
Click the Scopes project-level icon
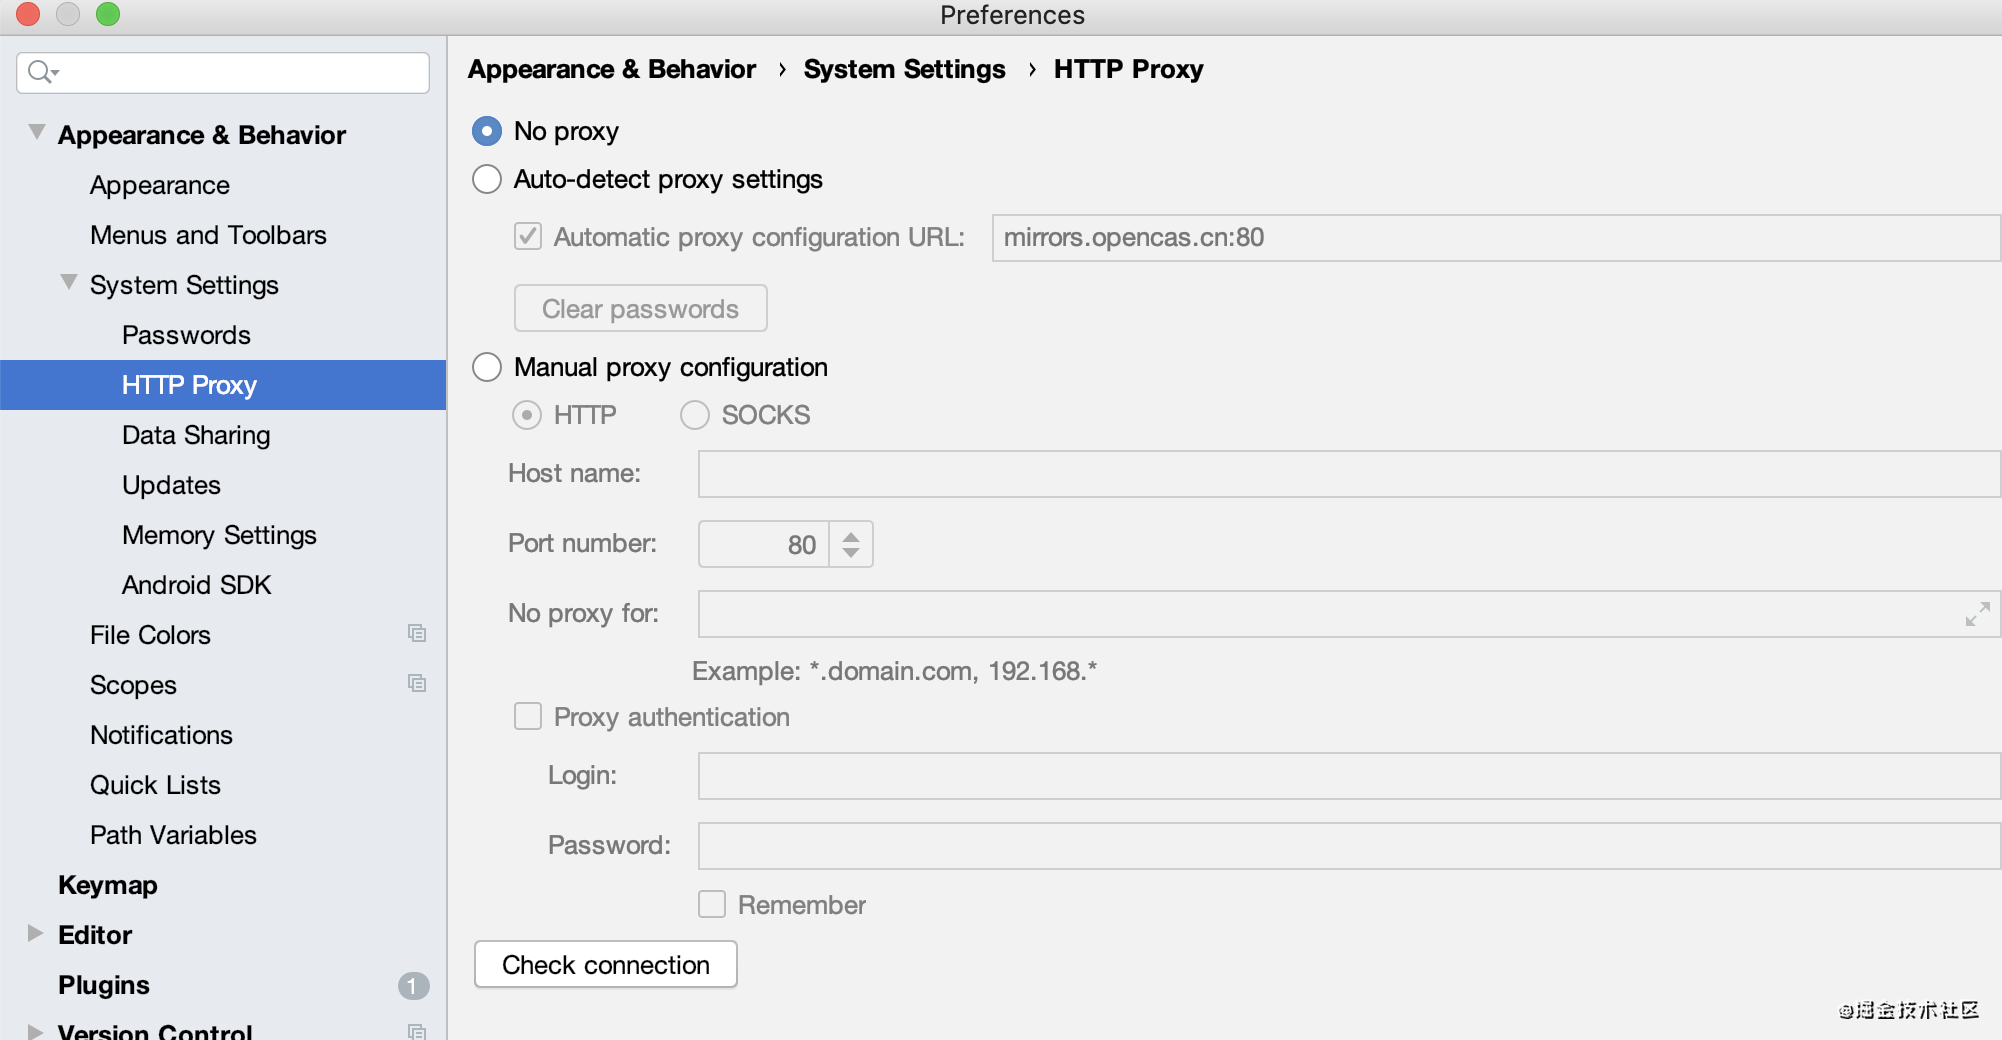click(417, 684)
